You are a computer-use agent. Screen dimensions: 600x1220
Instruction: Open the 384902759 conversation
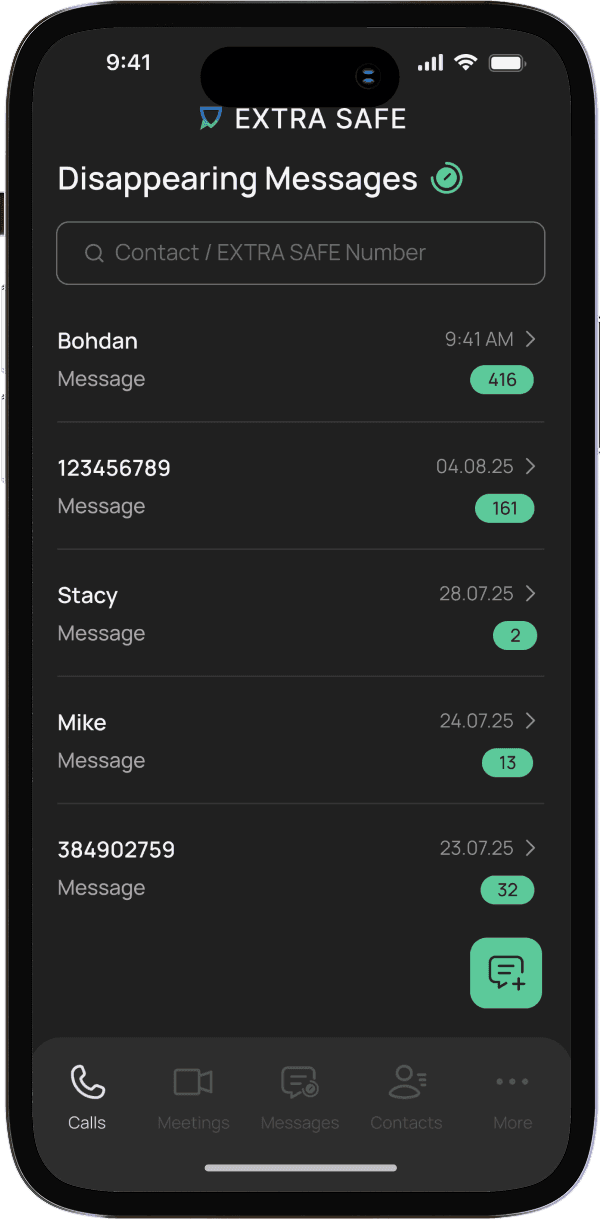pyautogui.click(x=300, y=868)
